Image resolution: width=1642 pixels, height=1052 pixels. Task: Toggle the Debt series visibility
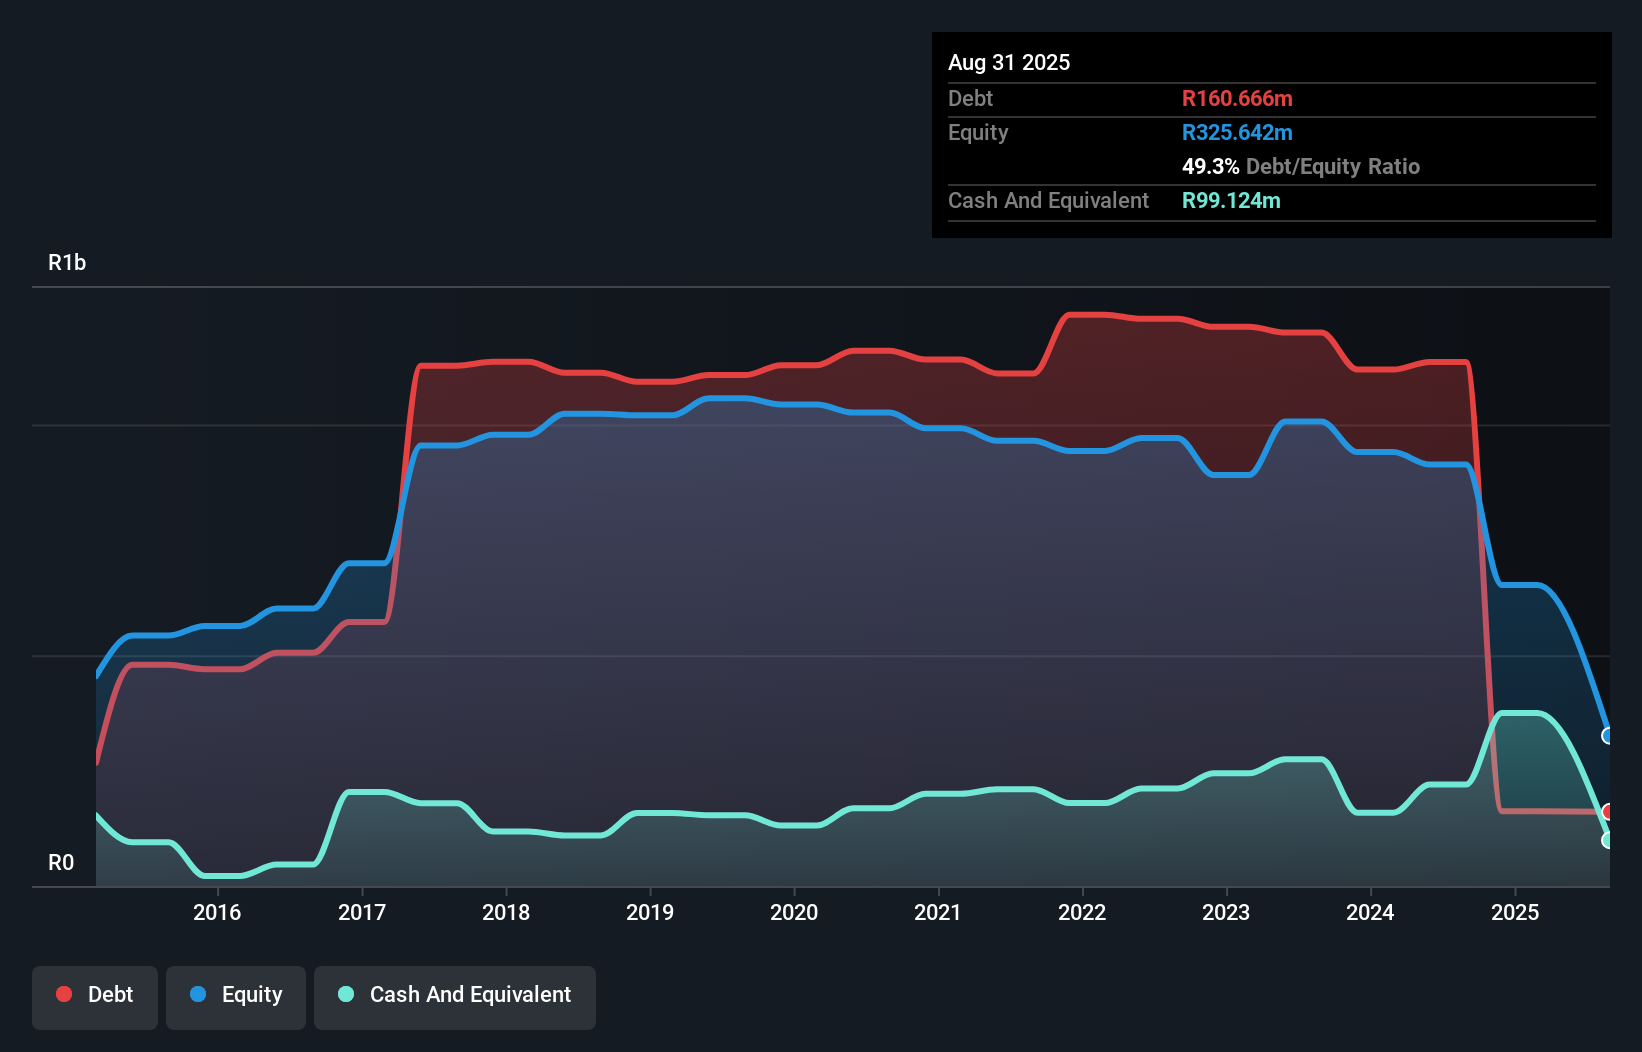[95, 995]
